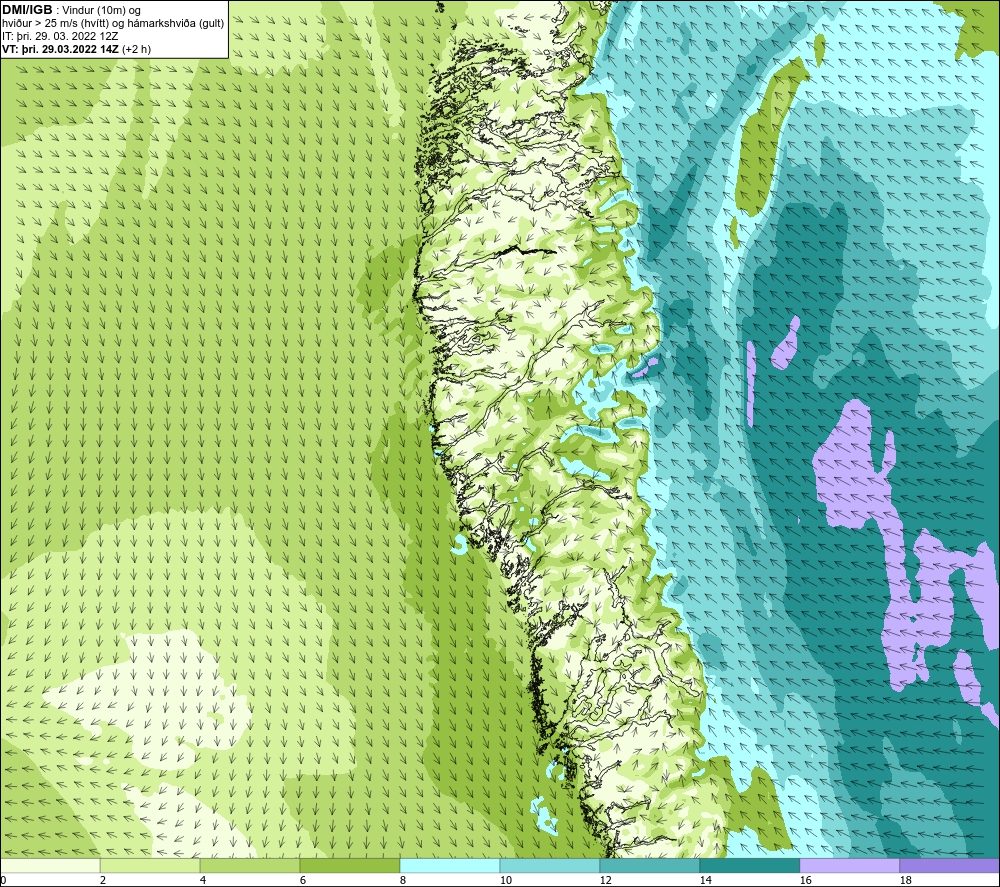
Task: Select the light purple 16–18 m/s swatch
Action: pyautogui.click(x=849, y=865)
